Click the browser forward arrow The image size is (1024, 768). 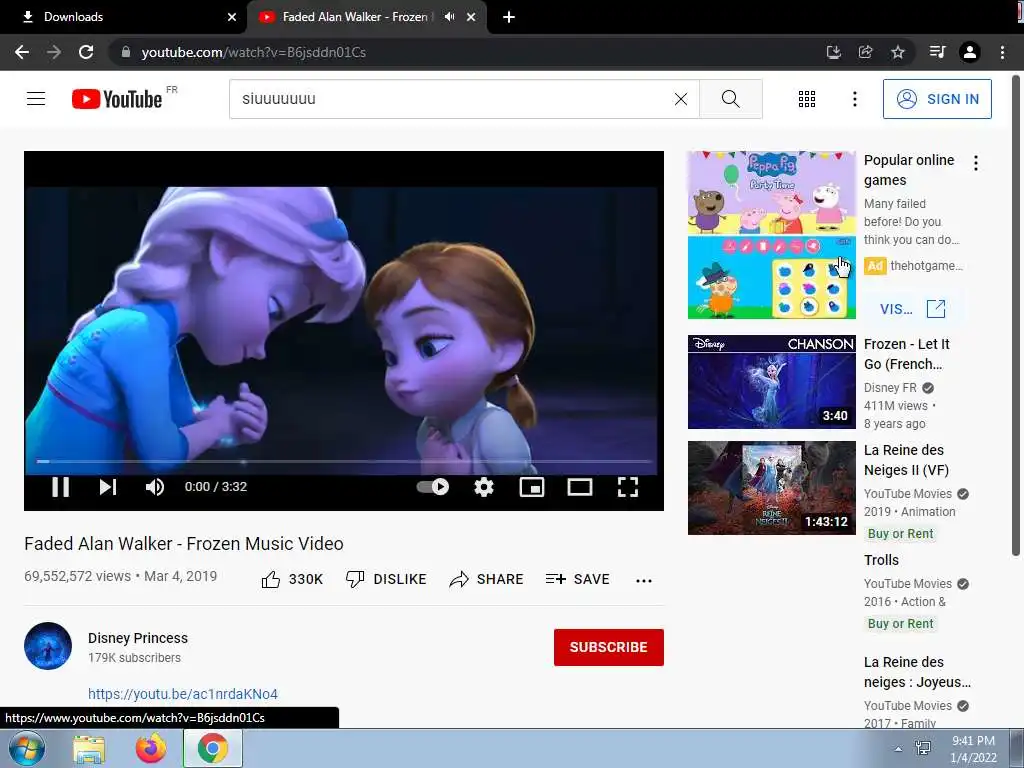[x=54, y=52]
